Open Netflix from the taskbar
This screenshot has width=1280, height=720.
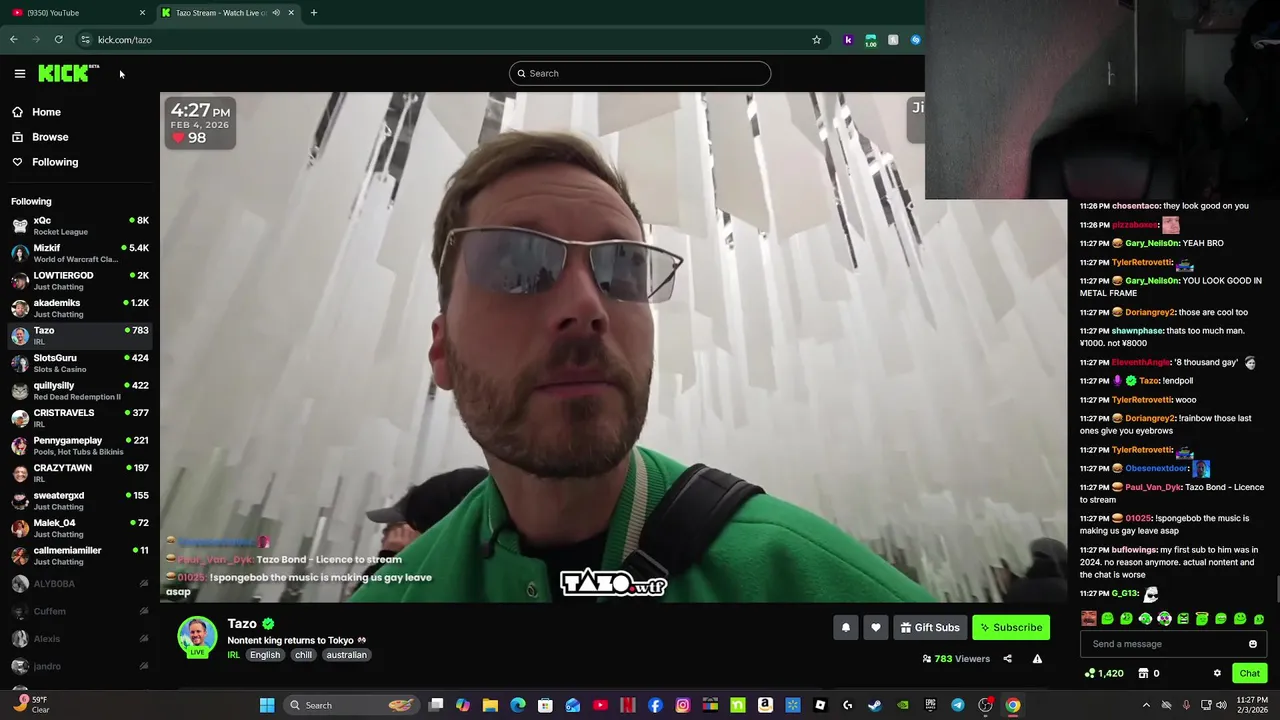(x=628, y=705)
